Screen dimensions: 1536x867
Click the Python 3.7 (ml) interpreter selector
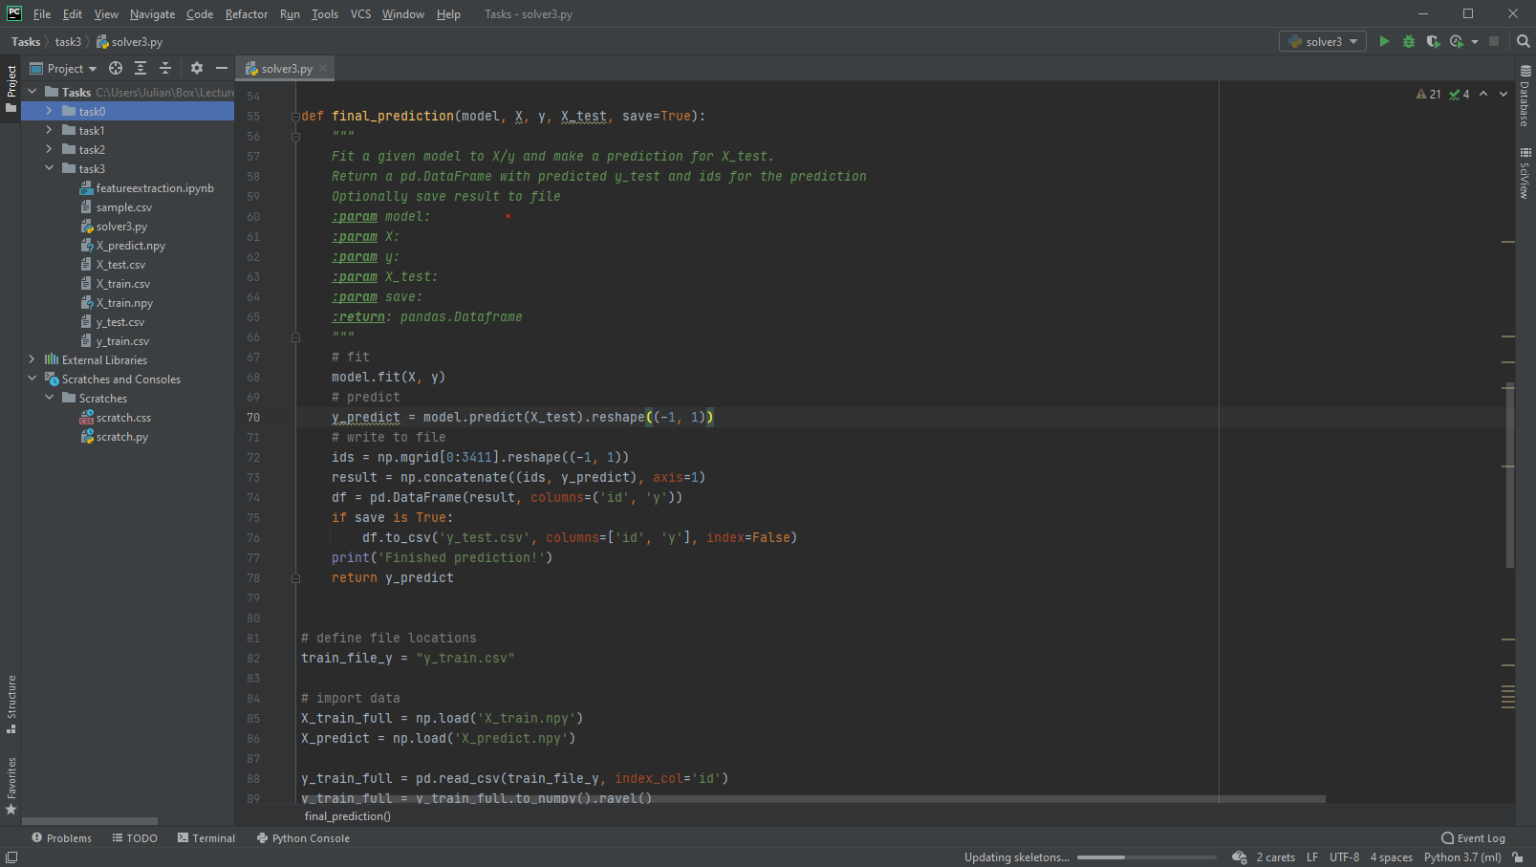1462,857
